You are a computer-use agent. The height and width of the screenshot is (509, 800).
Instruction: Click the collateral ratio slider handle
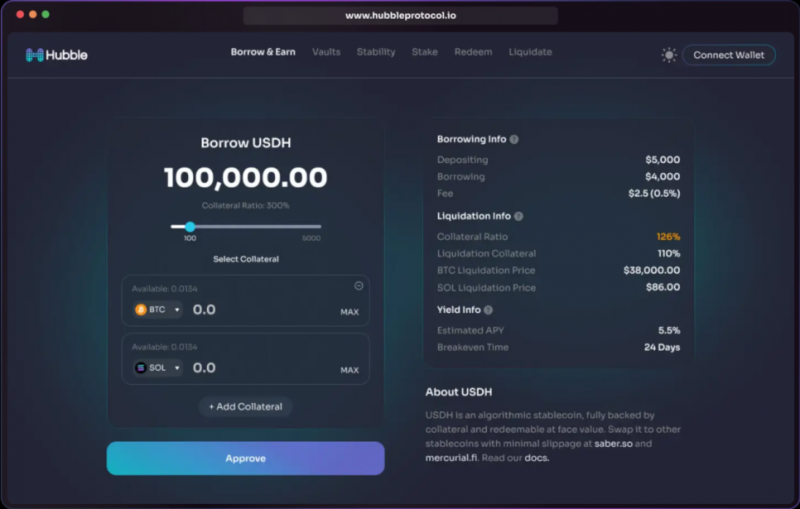click(190, 227)
